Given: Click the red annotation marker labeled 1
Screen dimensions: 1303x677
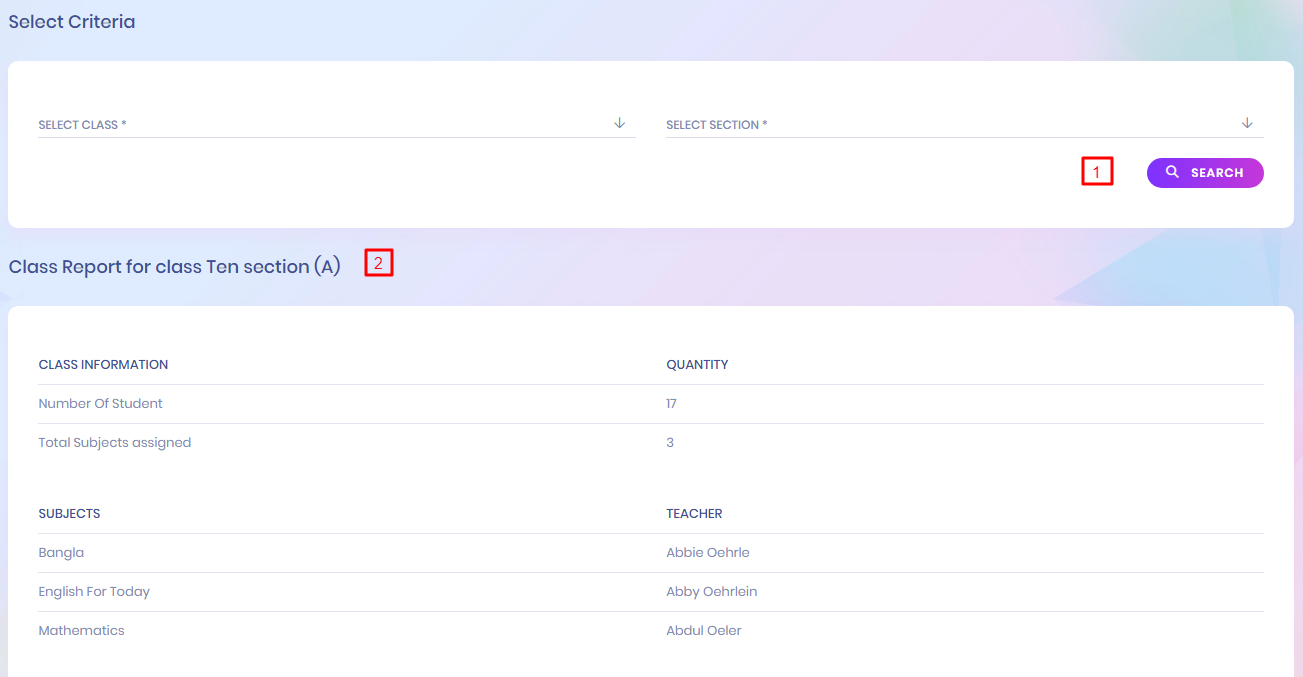Looking at the screenshot, I should pos(1097,172).
